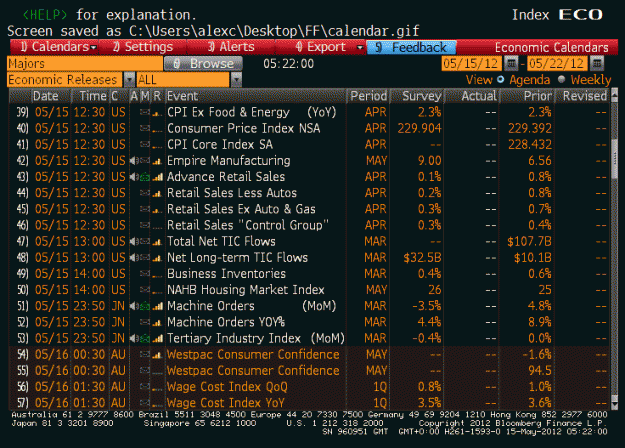Image resolution: width=625 pixels, height=448 pixels.
Task: Click envelope icon on Business Inventories row
Action: click(145, 274)
